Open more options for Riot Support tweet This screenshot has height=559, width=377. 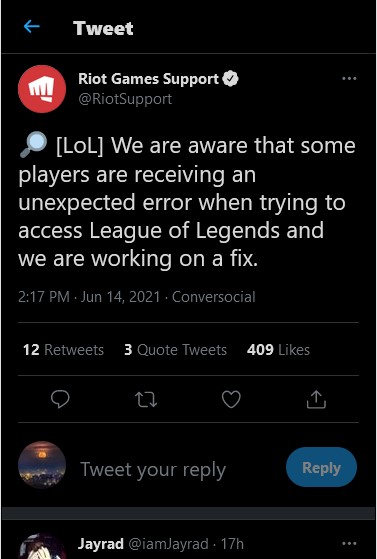pyautogui.click(x=349, y=79)
